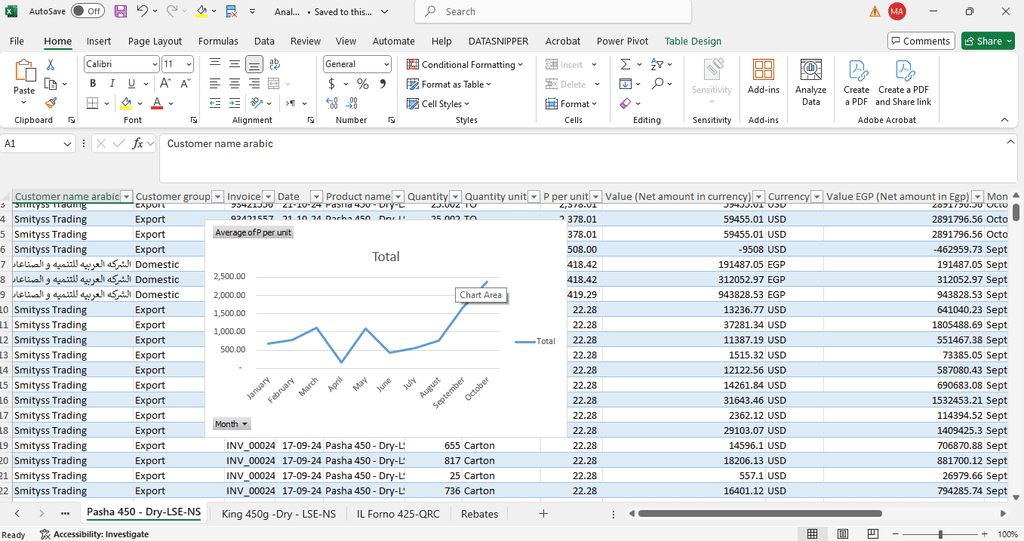1024x541 pixels.
Task: Increase font size with the larger A icon
Action: (x=165, y=84)
